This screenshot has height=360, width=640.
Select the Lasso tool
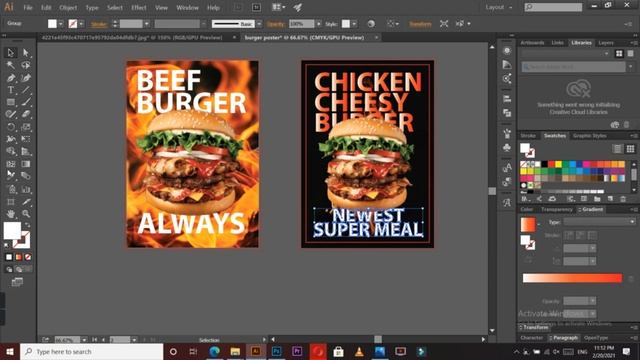26,65
